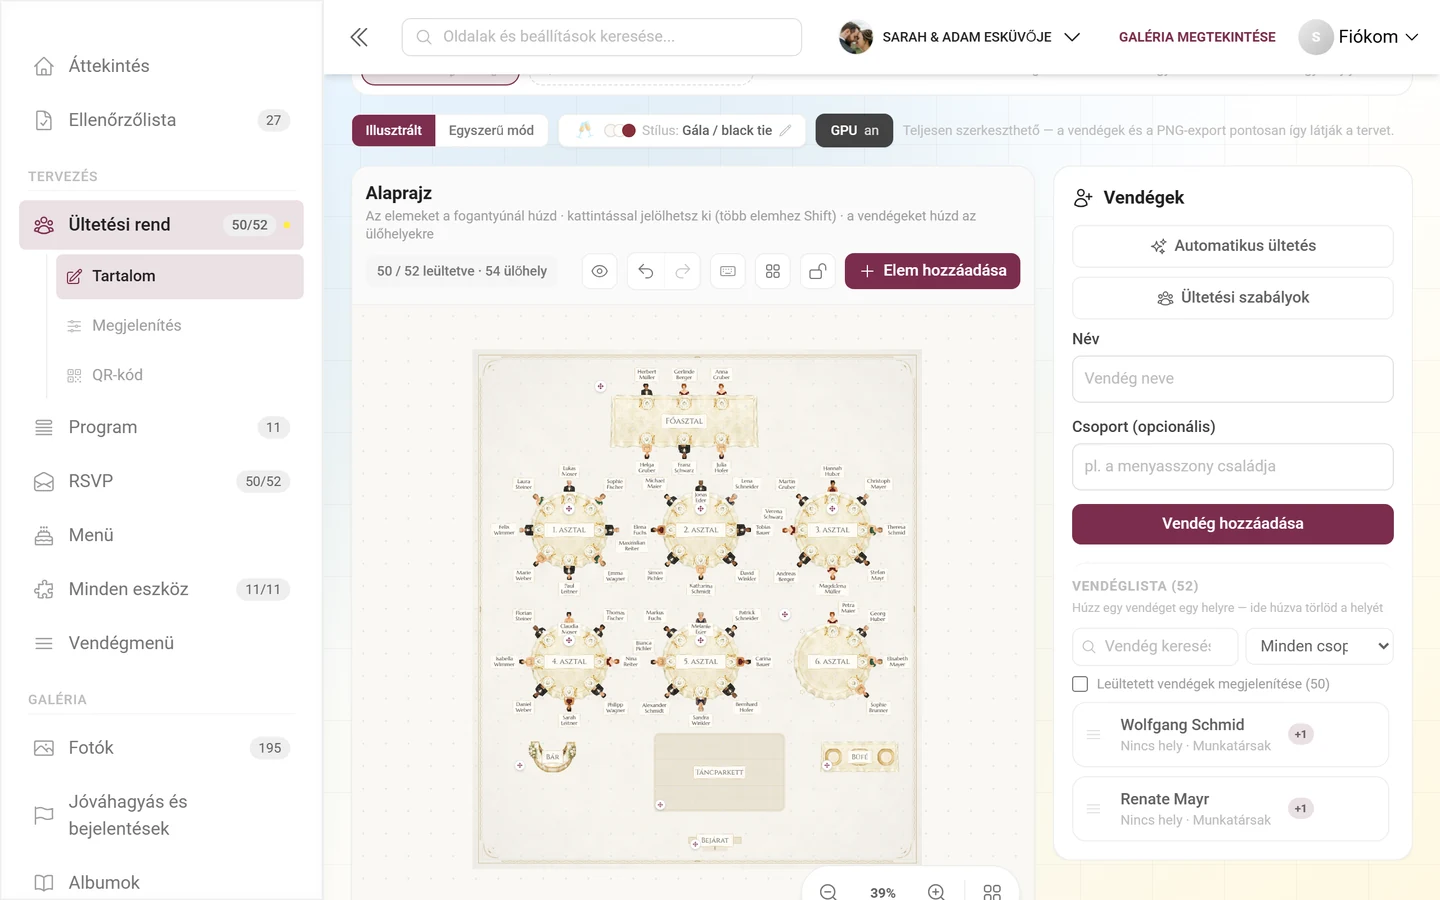Image resolution: width=1440 pixels, height=900 pixels.
Task: Open the grid layout icon in toolbar
Action: pyautogui.click(x=773, y=271)
